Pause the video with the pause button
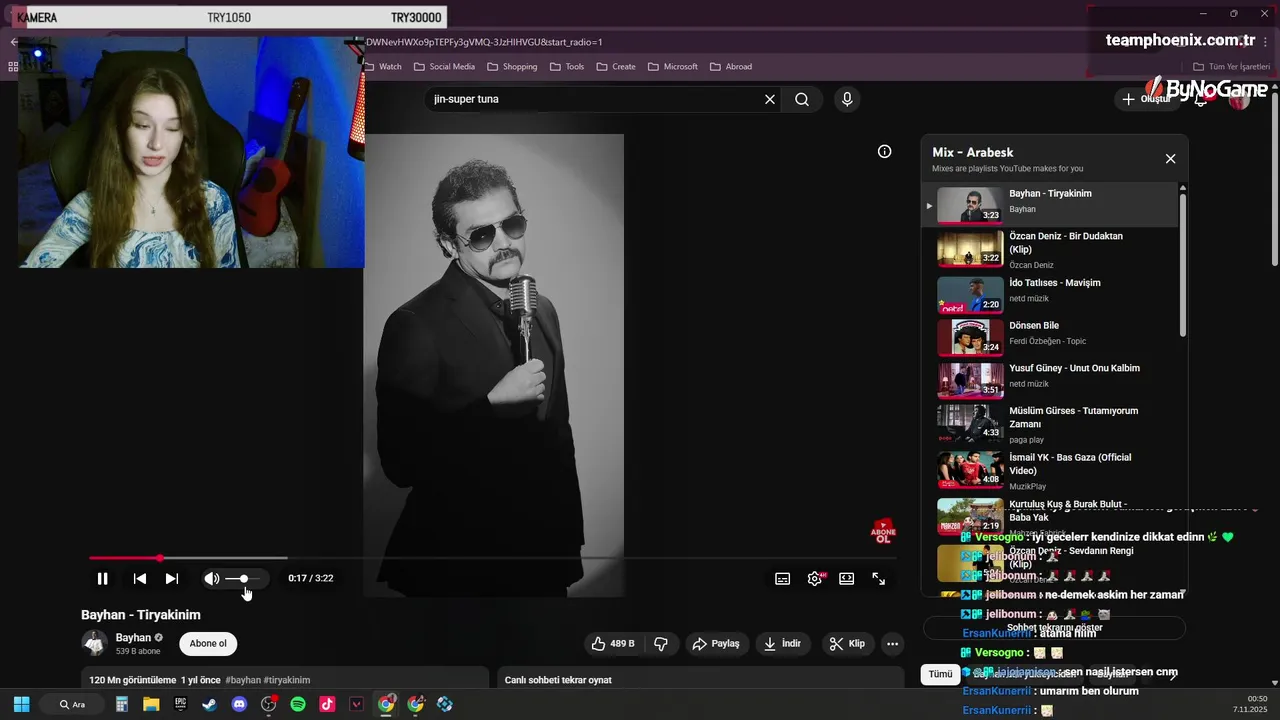The image size is (1280, 720). (x=102, y=578)
